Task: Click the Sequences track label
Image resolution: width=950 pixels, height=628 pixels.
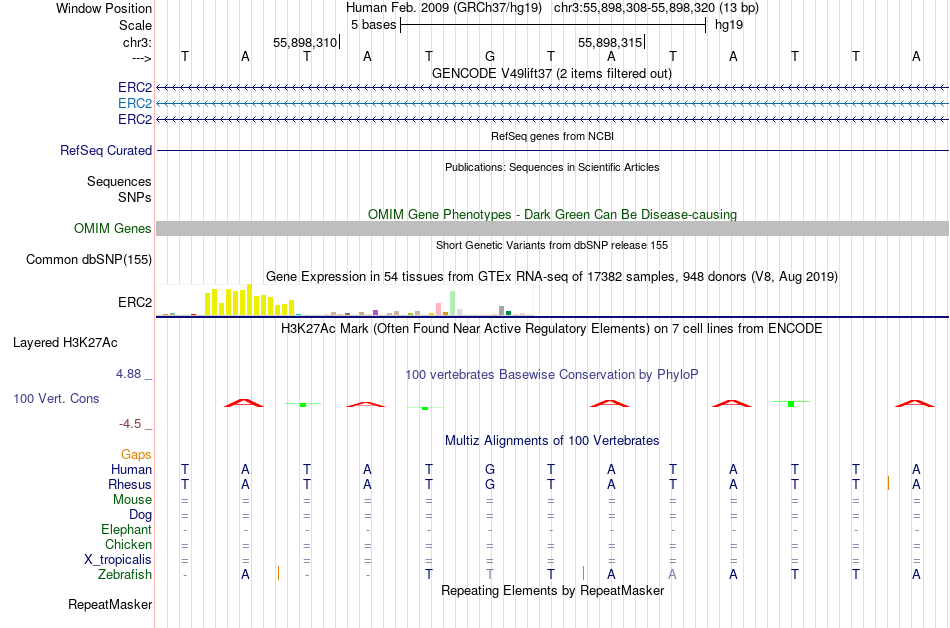Action: (119, 181)
